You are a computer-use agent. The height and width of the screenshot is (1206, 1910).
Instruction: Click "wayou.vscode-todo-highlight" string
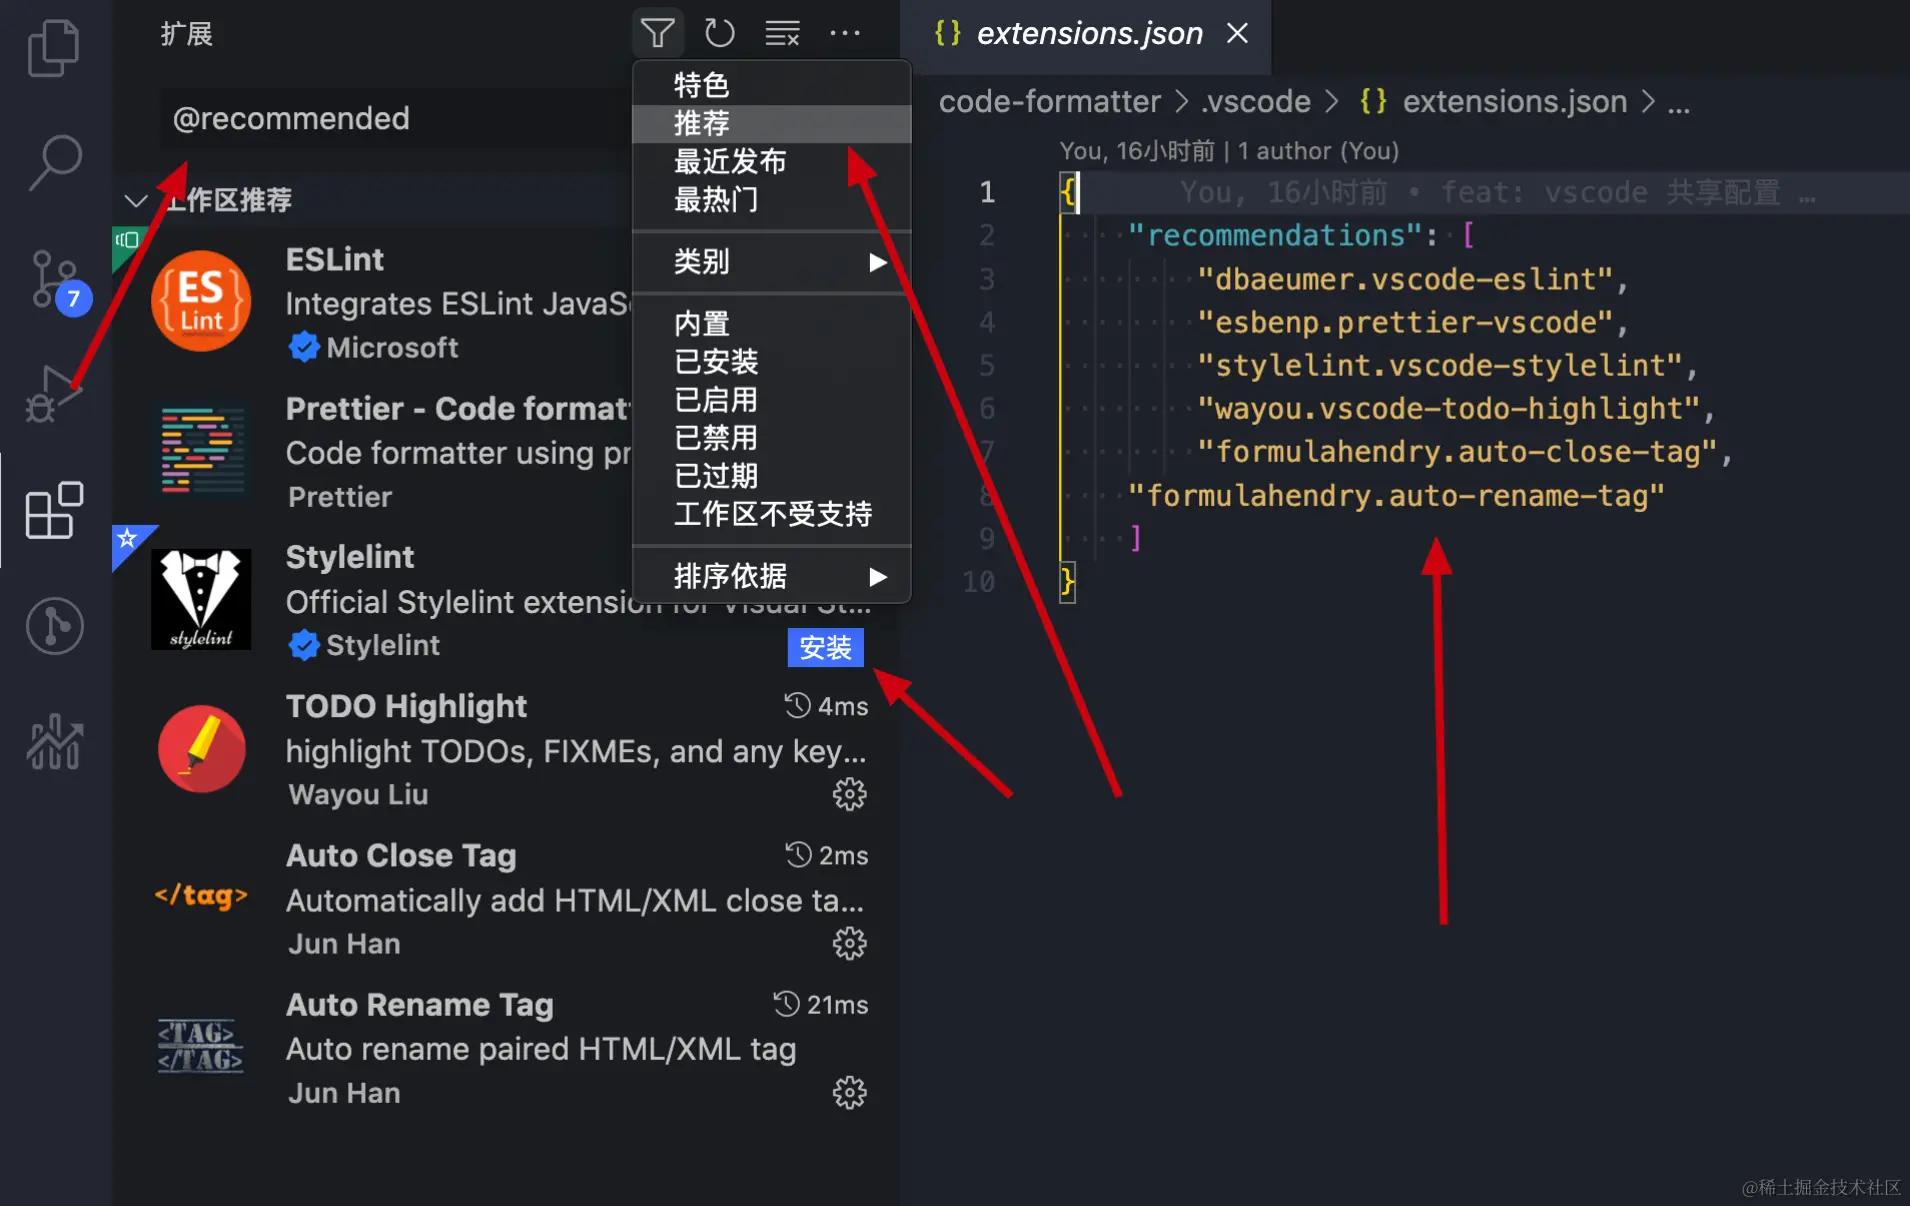(x=1448, y=408)
